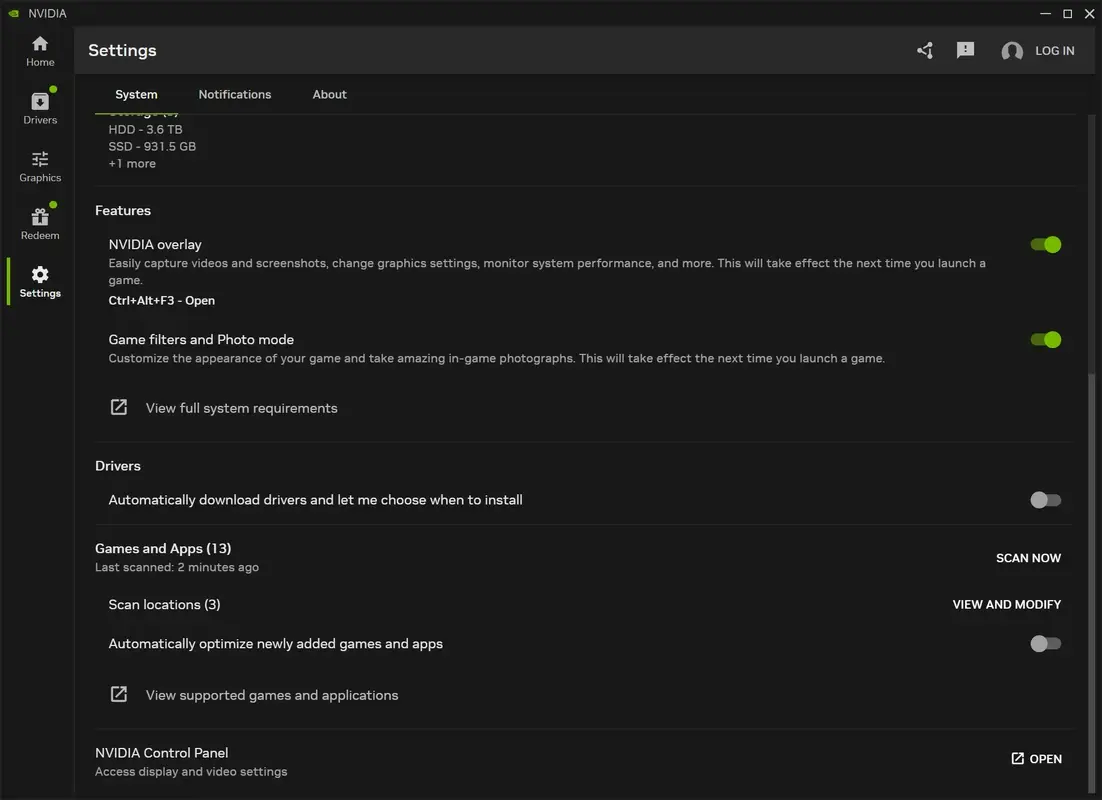Select the Settings gear in sidebar
The image size is (1102, 800).
pyautogui.click(x=39, y=282)
